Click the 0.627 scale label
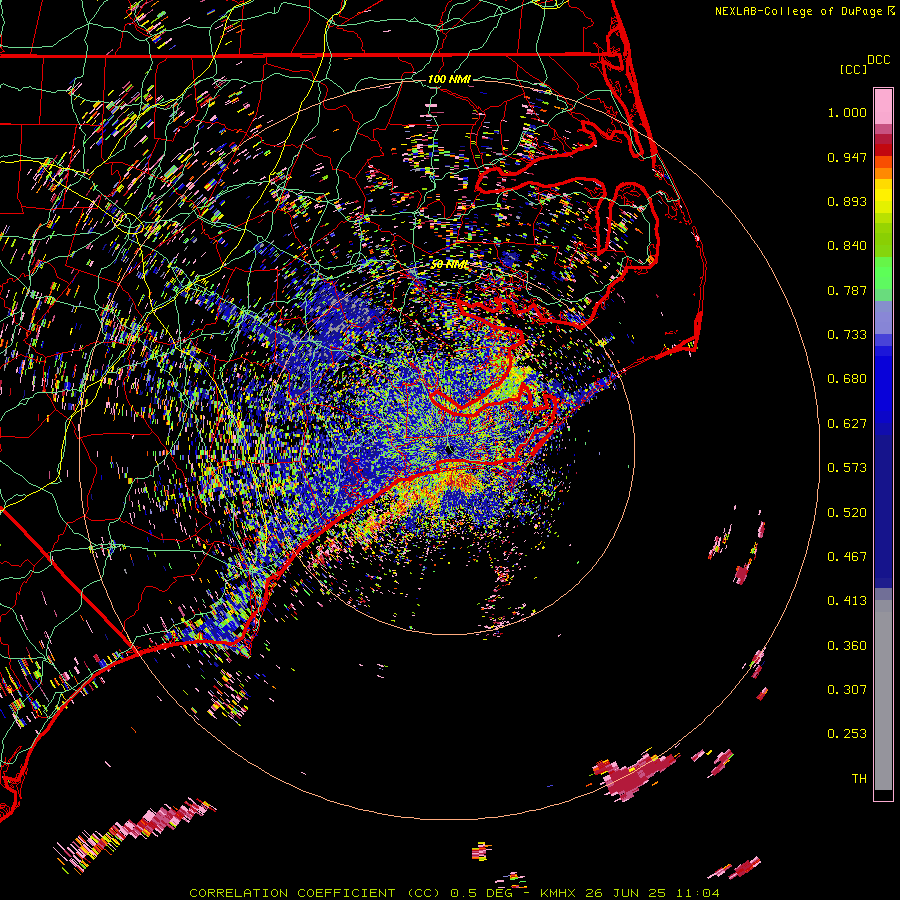900x900 pixels. 847,424
